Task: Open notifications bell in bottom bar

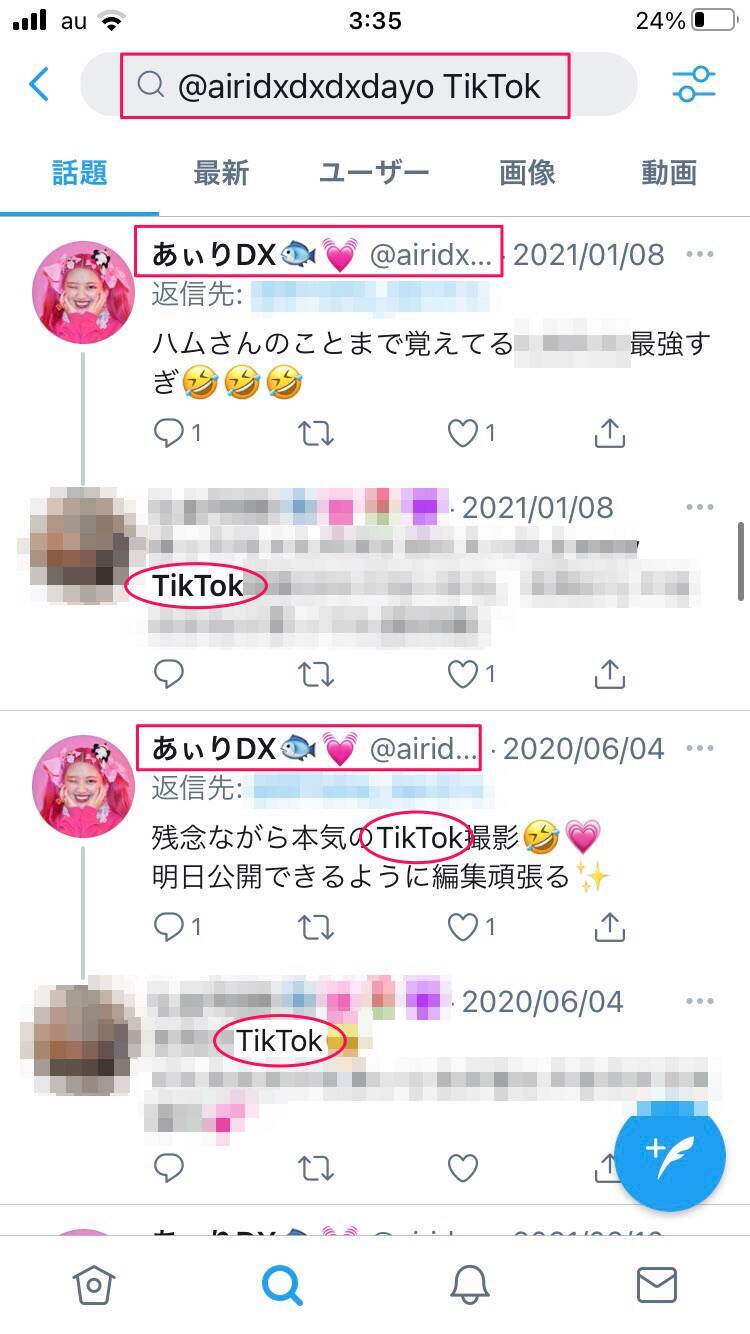Action: coord(469,1285)
